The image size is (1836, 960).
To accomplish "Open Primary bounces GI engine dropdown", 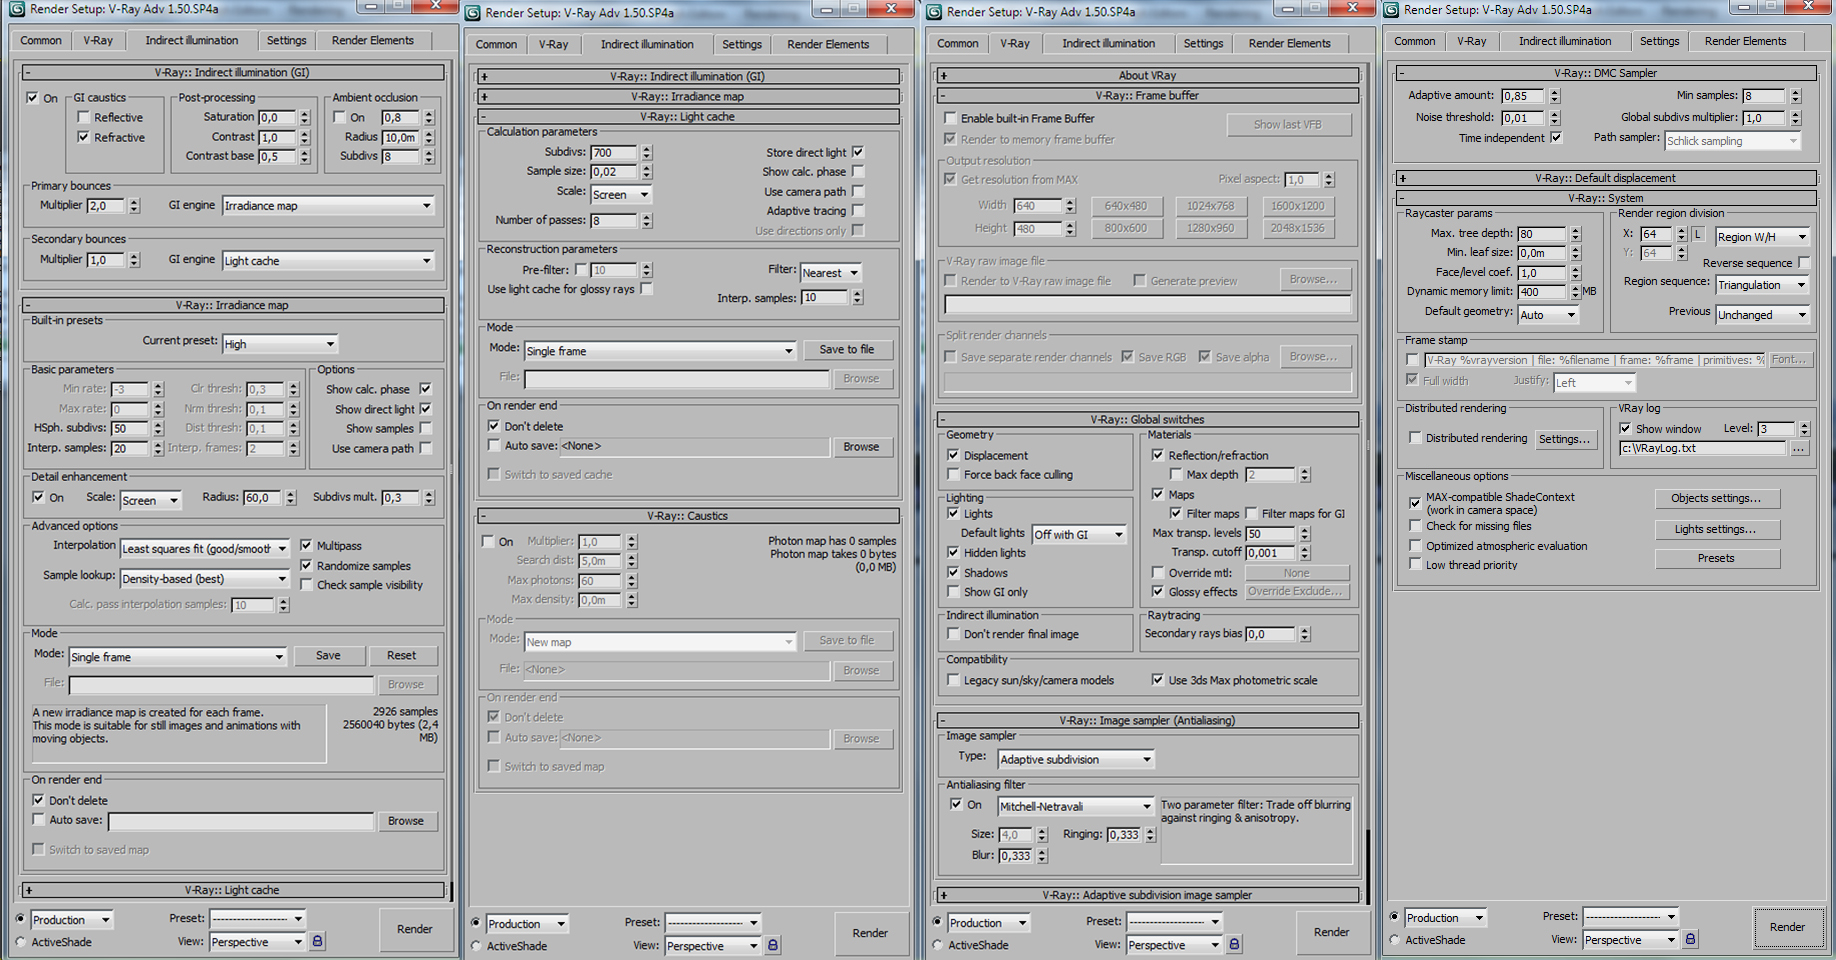I will [x=328, y=206].
